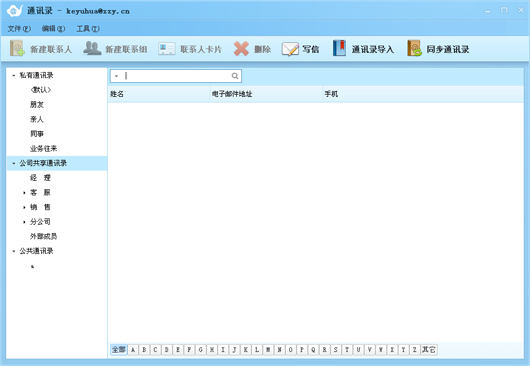The image size is (530, 366).
Task: Click the Sync Address Book (同步通讯录) icon
Action: (x=414, y=48)
